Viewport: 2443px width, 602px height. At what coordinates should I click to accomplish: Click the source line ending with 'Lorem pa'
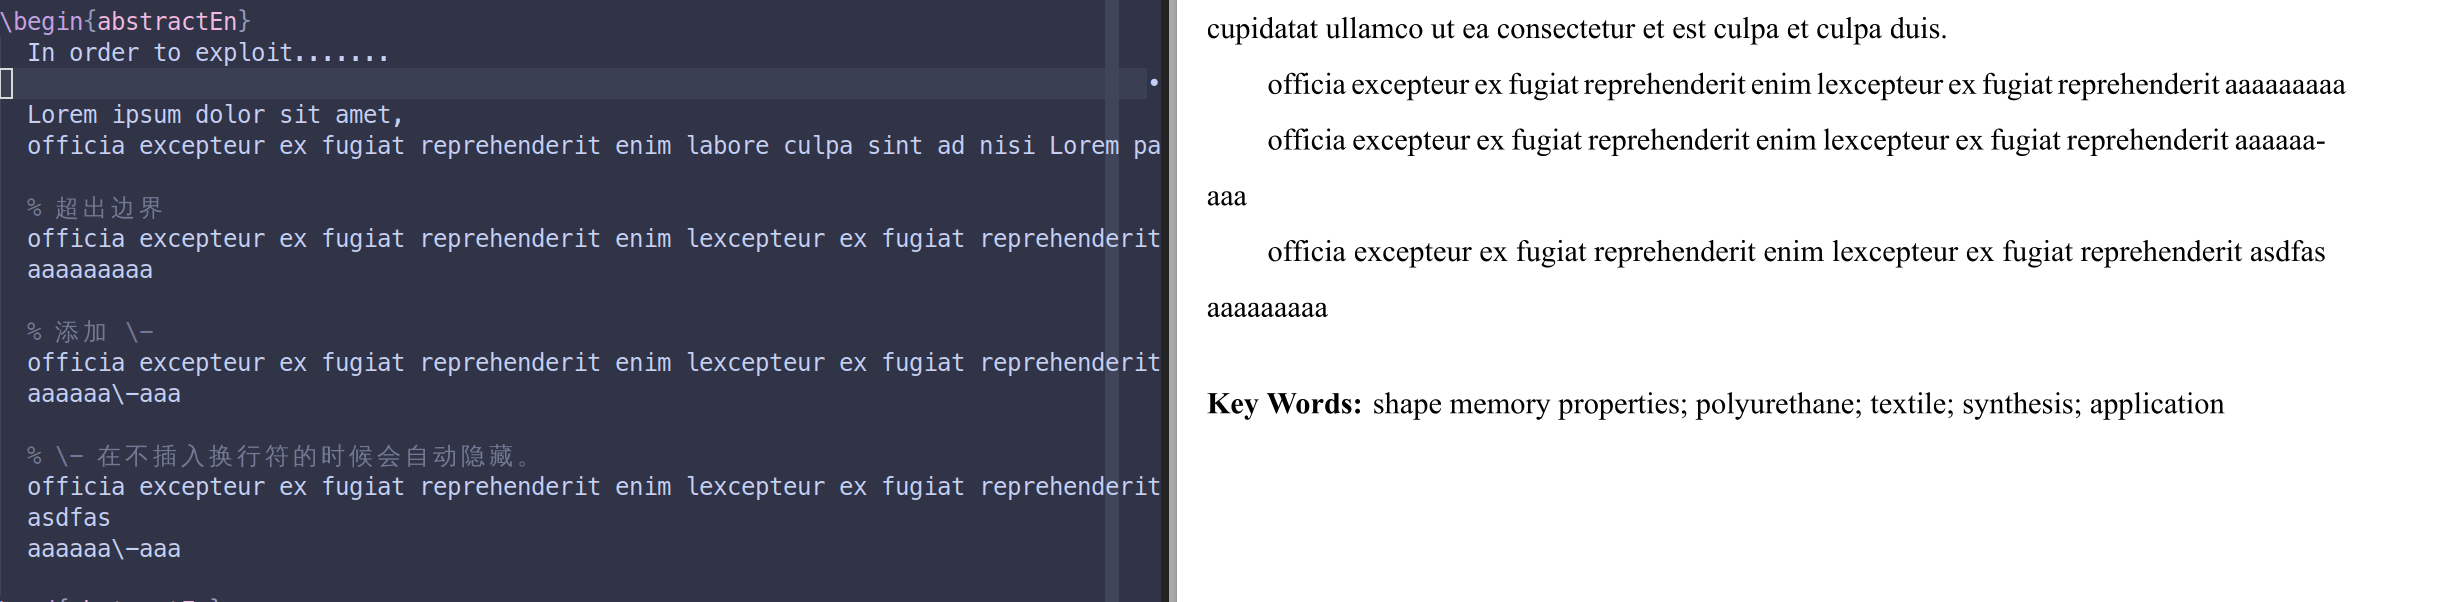point(590,146)
